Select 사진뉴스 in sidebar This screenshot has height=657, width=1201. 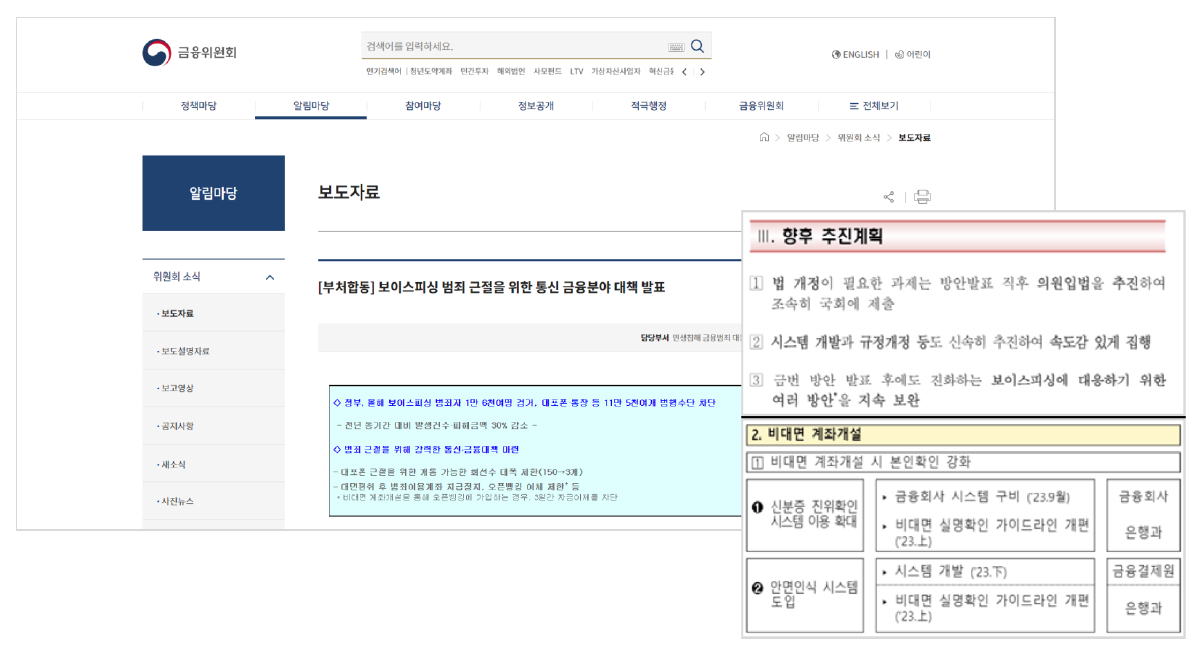213,501
